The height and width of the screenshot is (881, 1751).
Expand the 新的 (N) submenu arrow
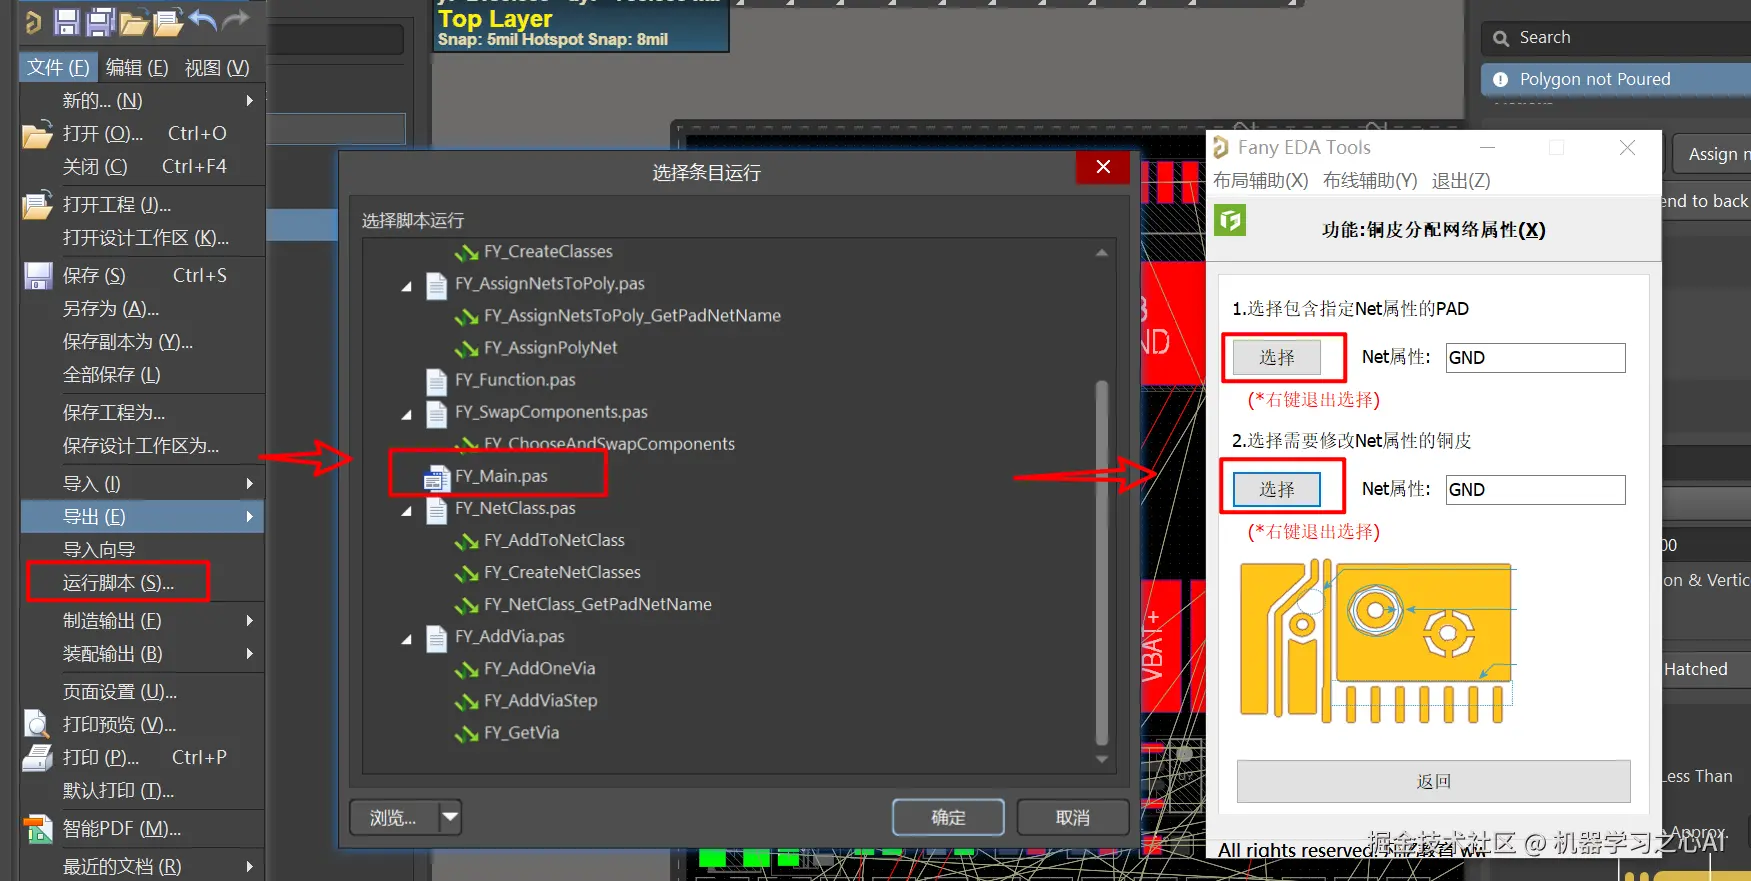pos(250,101)
